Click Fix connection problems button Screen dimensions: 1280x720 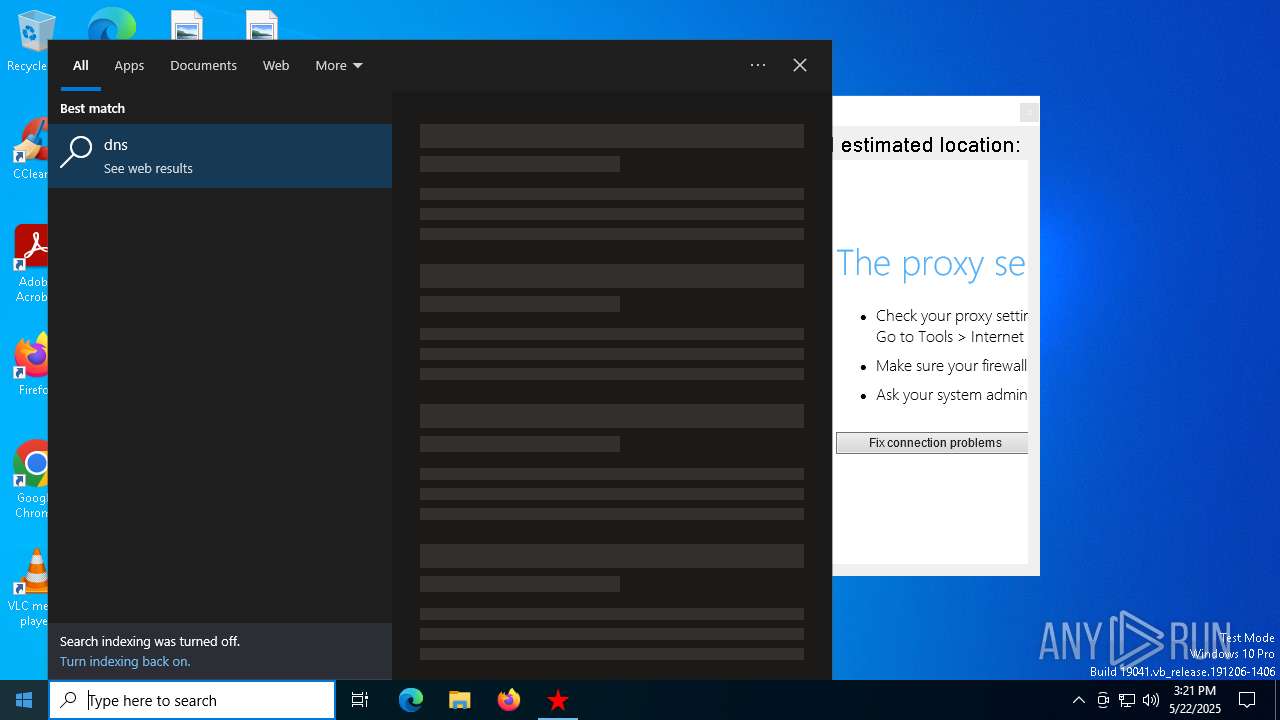[934, 443]
